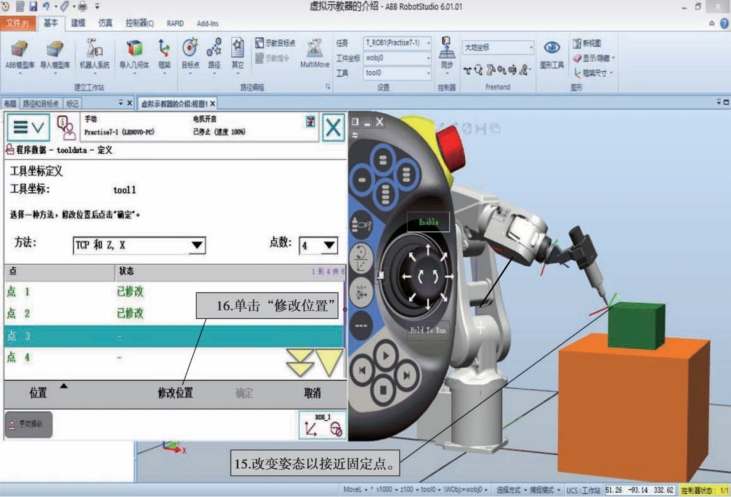731x497 pixels.
Task: Click the double yellow page-down arrow
Action: [299, 363]
